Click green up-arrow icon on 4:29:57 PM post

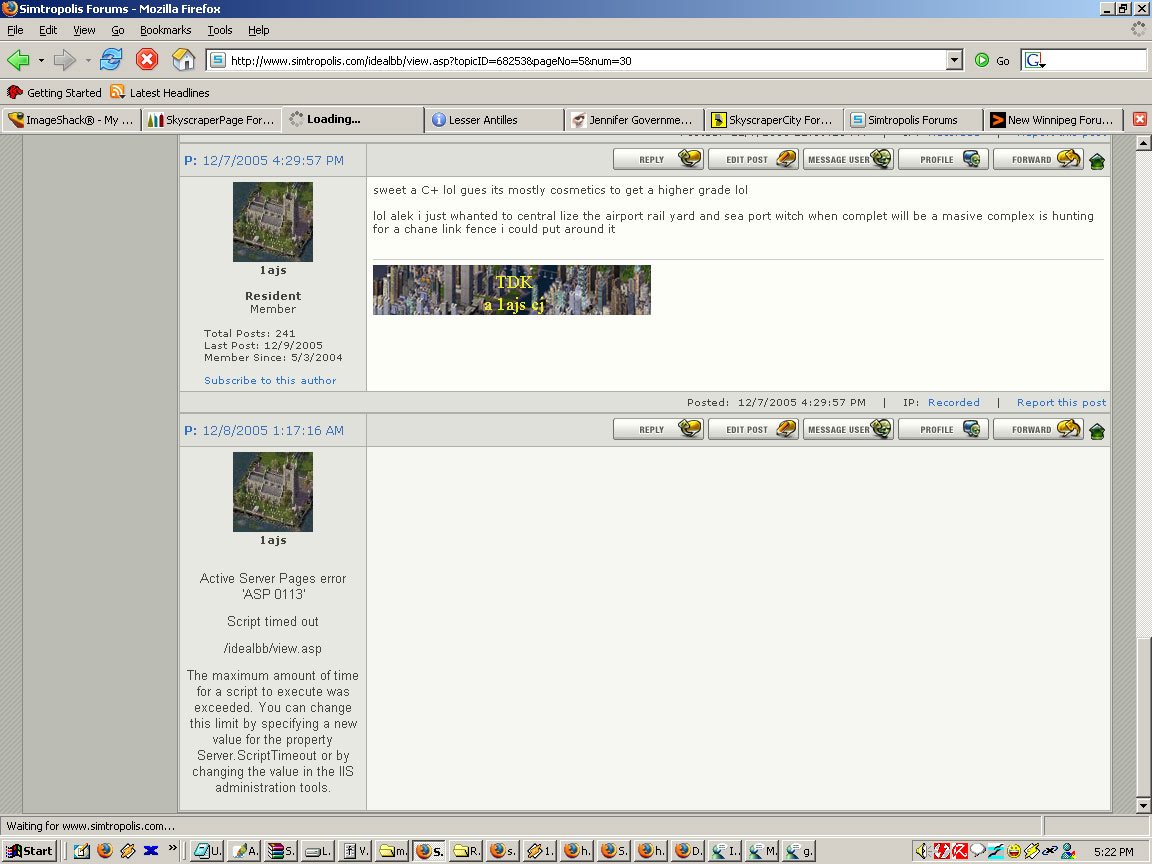[1097, 162]
